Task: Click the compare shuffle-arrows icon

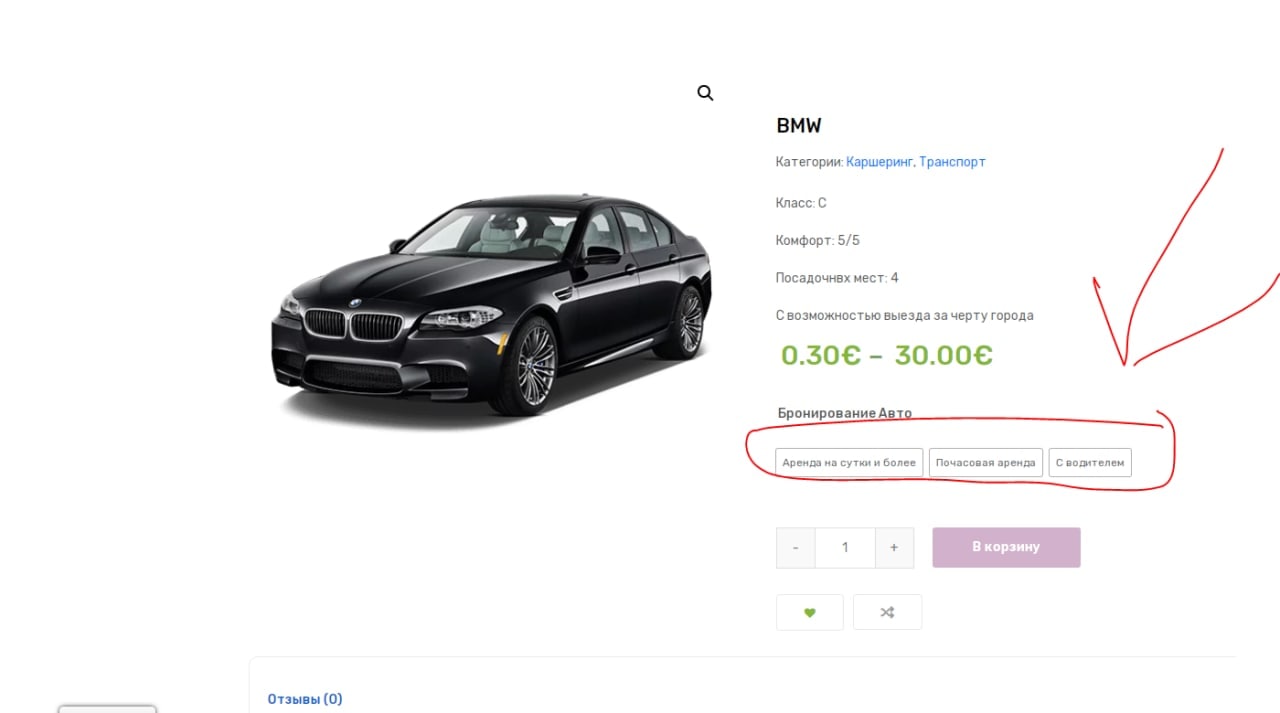Action: click(x=887, y=612)
